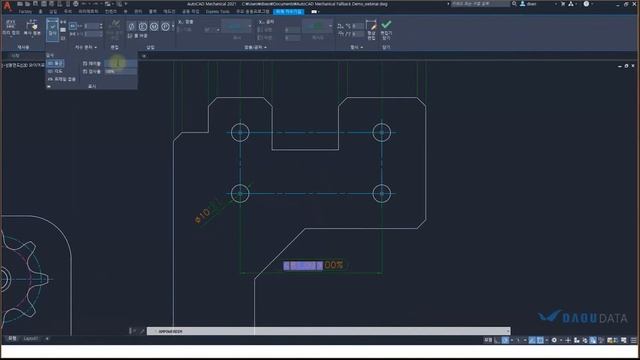Screen dimensions: 640x360
Task: Click the search magnifier icon in title bar
Action: point(514,4)
